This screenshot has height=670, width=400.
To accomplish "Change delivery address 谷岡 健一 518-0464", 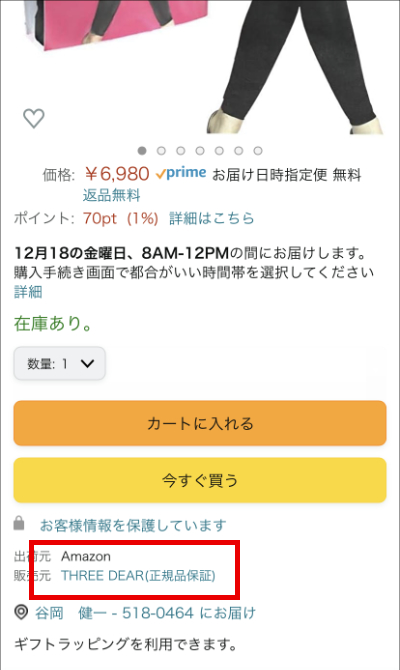I will click(x=145, y=613).
